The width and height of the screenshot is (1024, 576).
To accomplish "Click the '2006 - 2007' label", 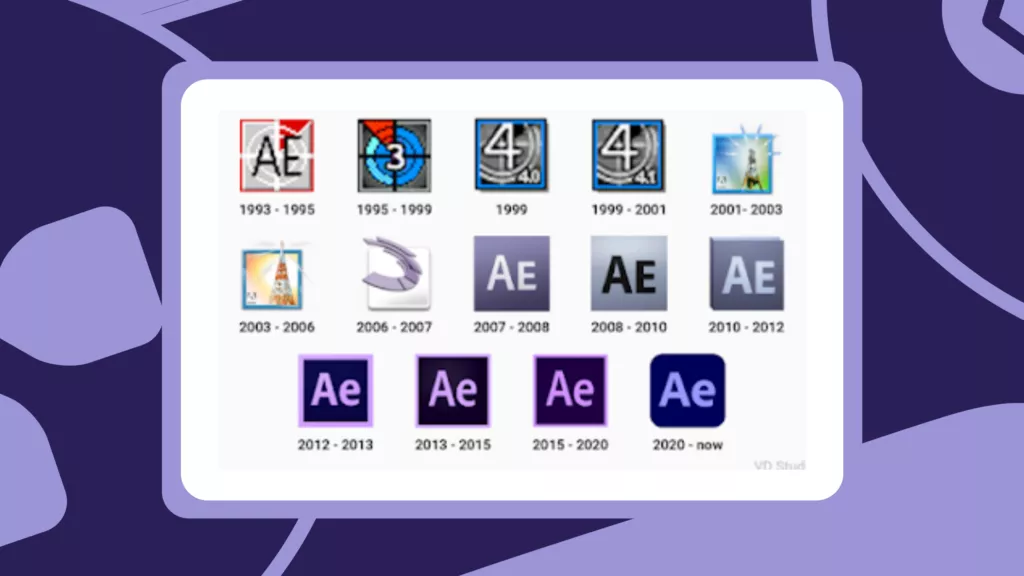I will pyautogui.click(x=394, y=327).
